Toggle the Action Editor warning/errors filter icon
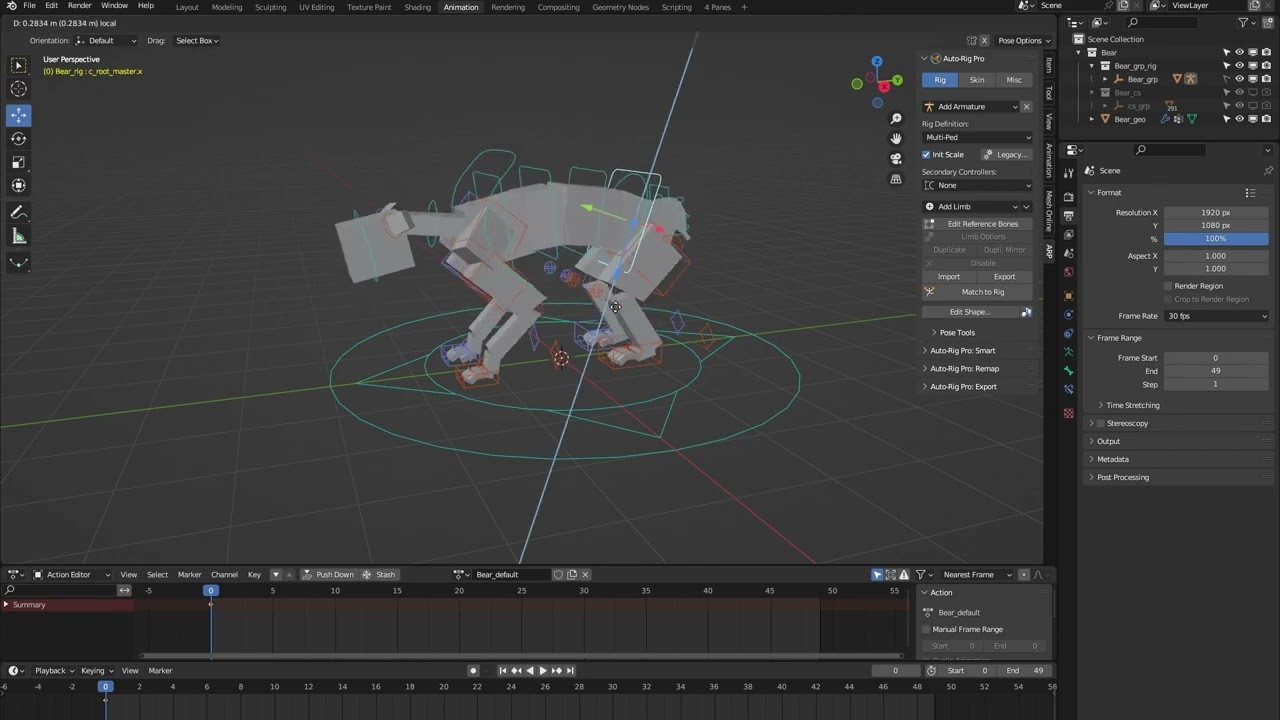 coord(904,575)
